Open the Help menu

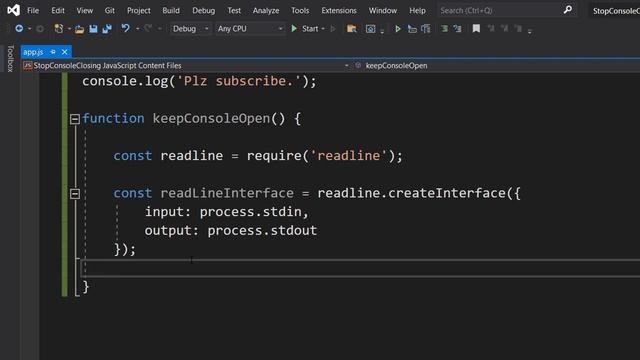tap(417, 11)
